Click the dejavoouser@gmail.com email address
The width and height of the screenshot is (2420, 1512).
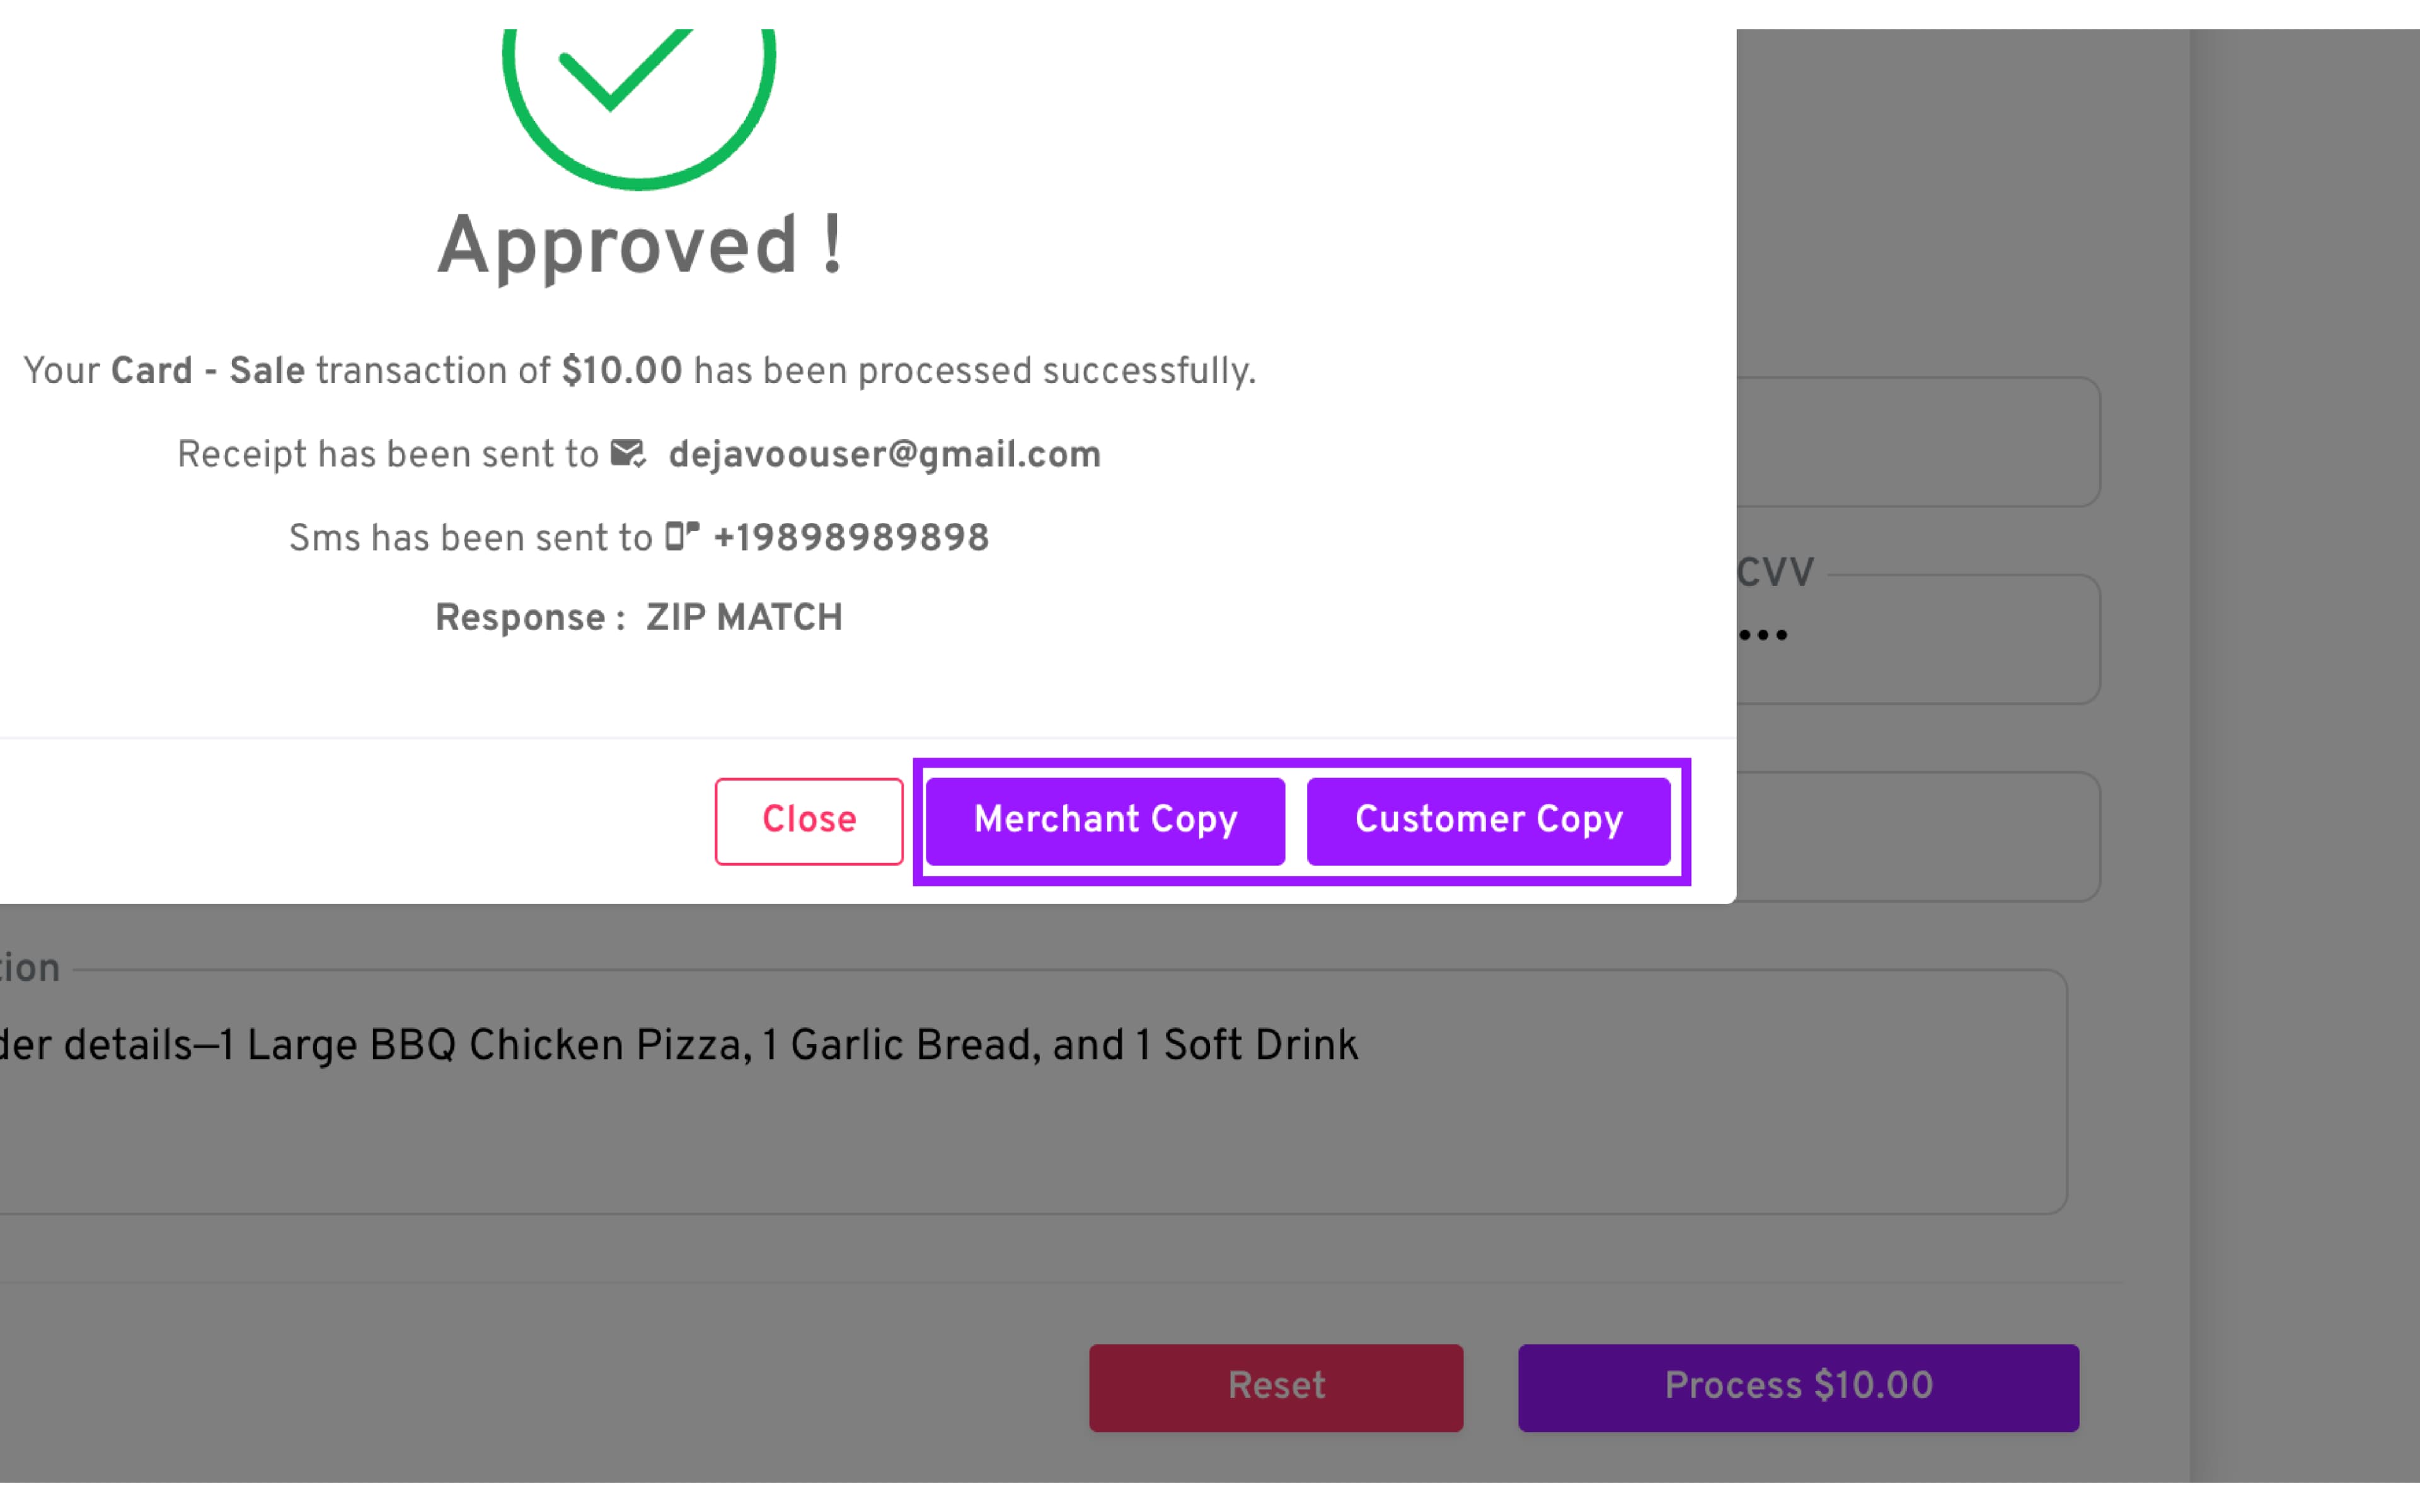(x=884, y=455)
